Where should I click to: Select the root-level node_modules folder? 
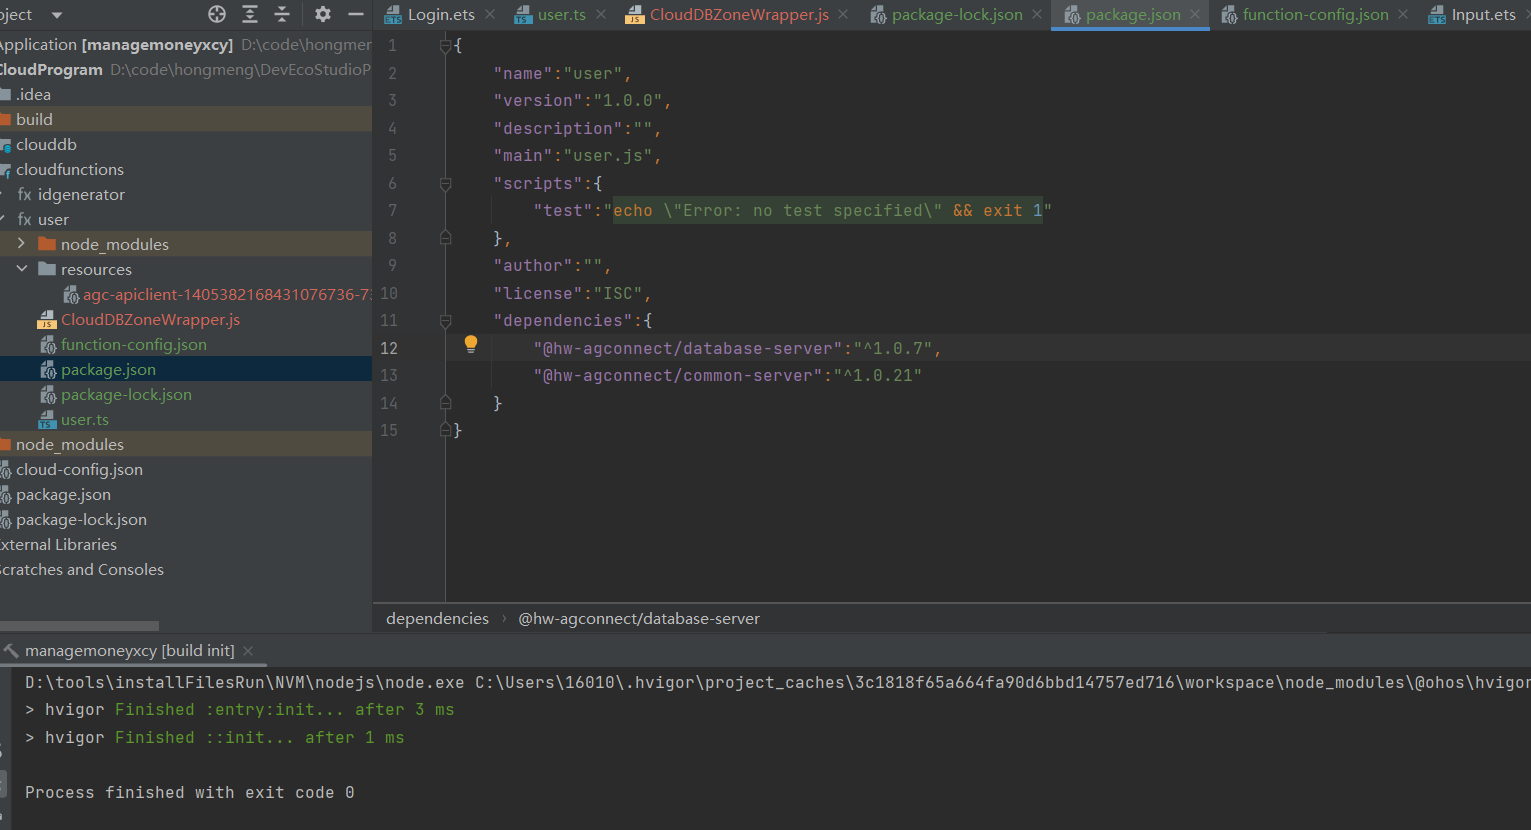click(x=70, y=444)
